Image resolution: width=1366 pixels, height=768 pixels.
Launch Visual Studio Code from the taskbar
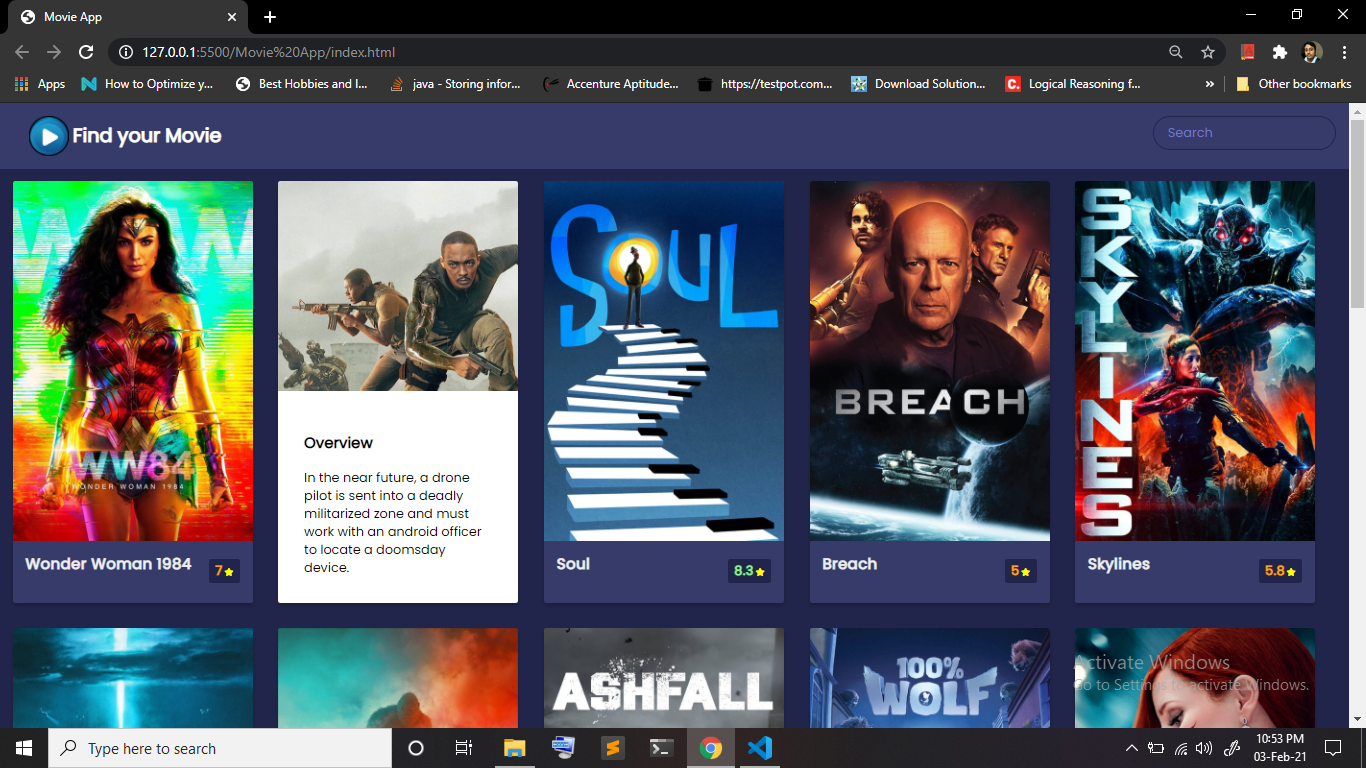pos(759,747)
